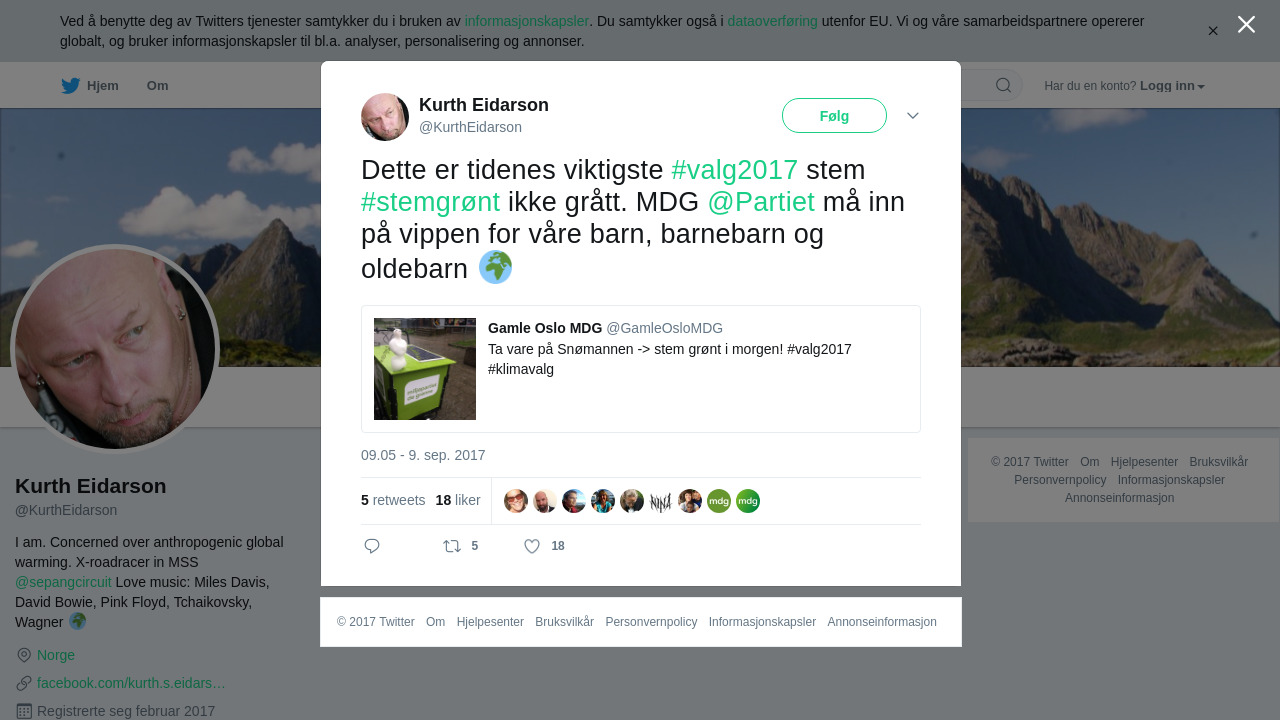Retweet using the retweet arrows icon
Viewport: 1280px width, 720px height.
pyautogui.click(x=452, y=546)
